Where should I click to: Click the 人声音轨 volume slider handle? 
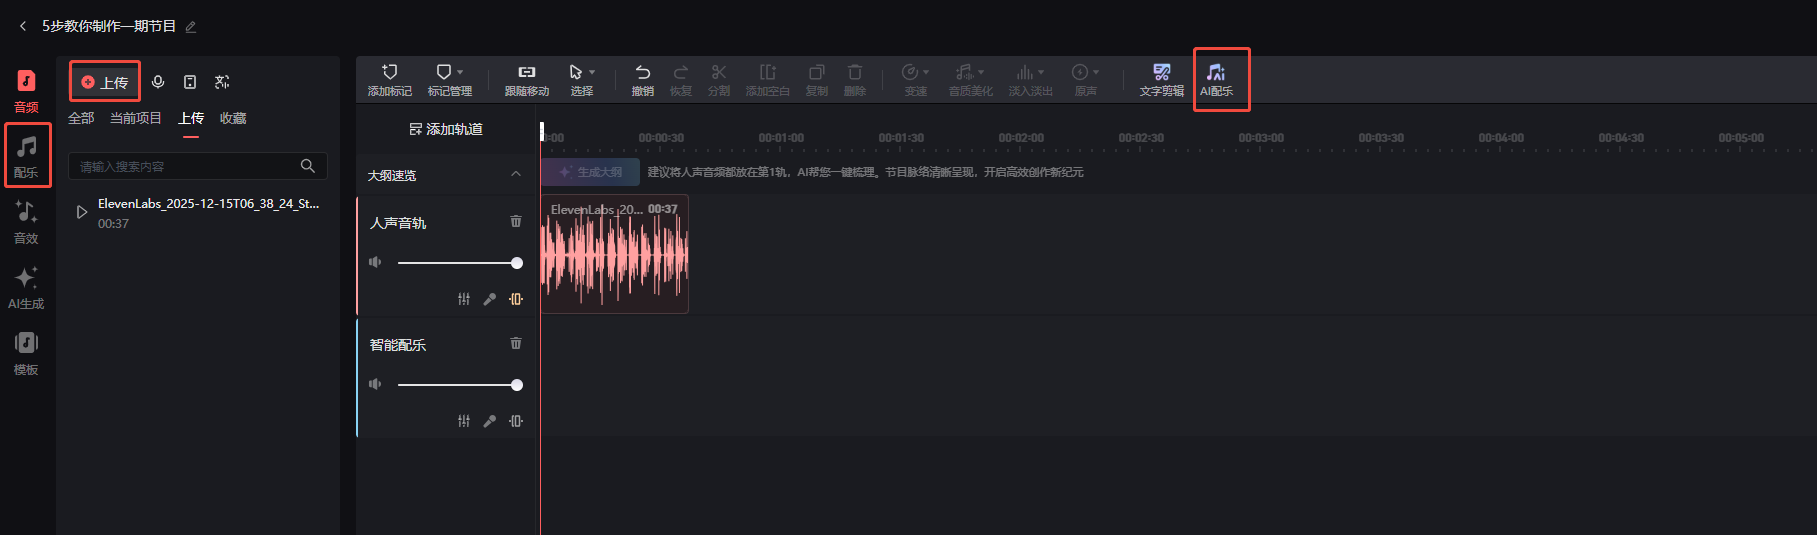click(x=517, y=263)
